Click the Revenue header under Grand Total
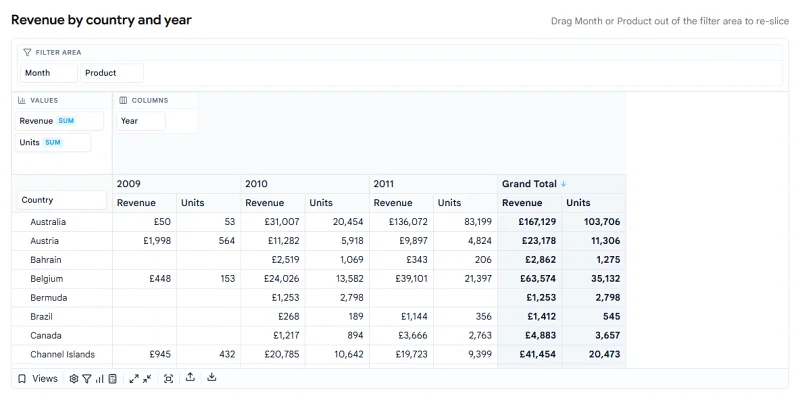The image size is (800, 400). (530, 203)
